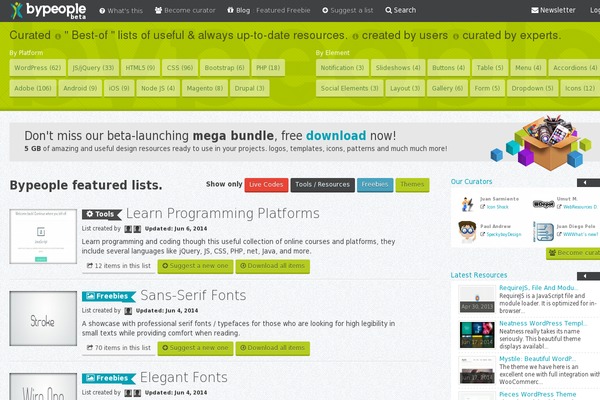Choose the Adobe (106) platform tag
The height and width of the screenshot is (400, 600).
coord(33,88)
